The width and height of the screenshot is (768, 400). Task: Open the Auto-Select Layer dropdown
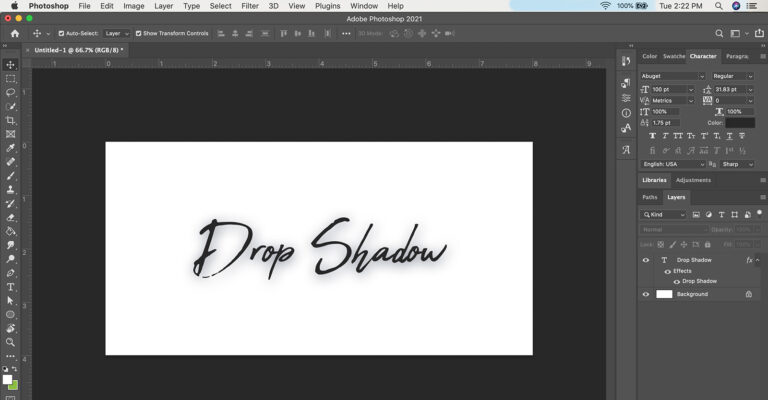click(117, 33)
